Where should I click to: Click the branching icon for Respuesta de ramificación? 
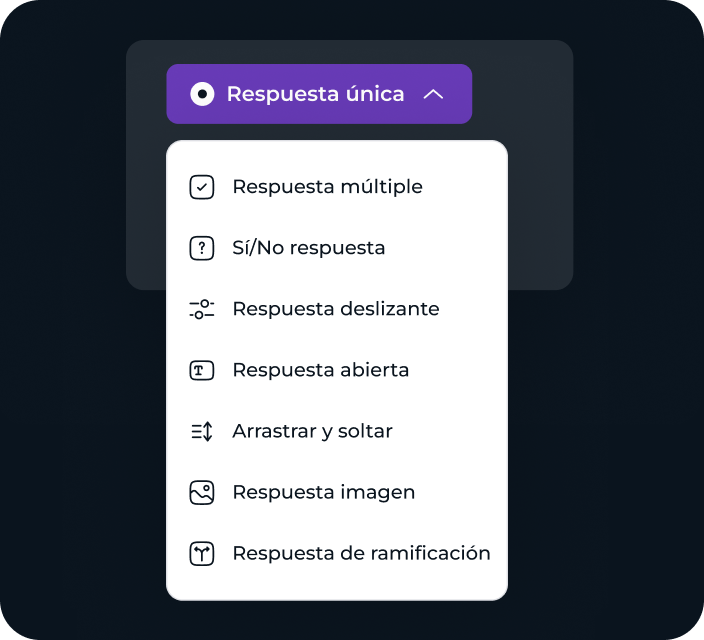tap(202, 554)
